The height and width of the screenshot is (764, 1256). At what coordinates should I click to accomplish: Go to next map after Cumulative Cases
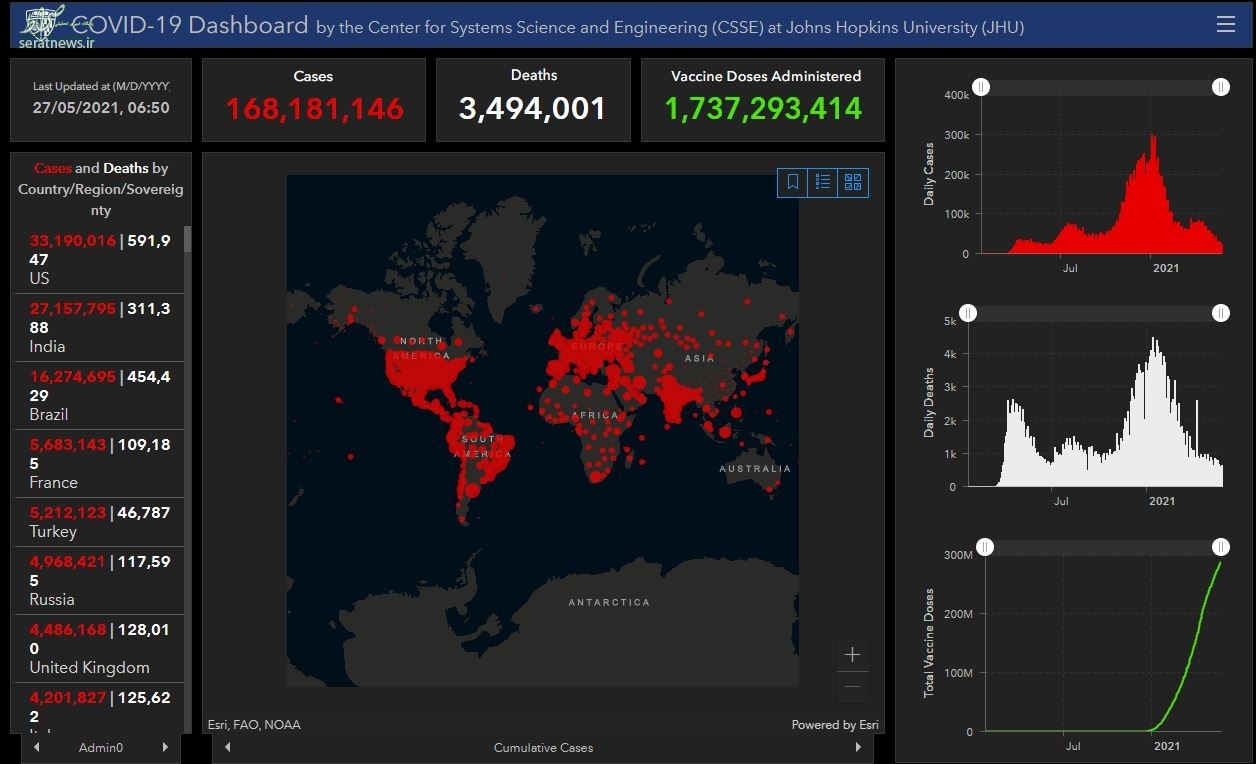[857, 747]
